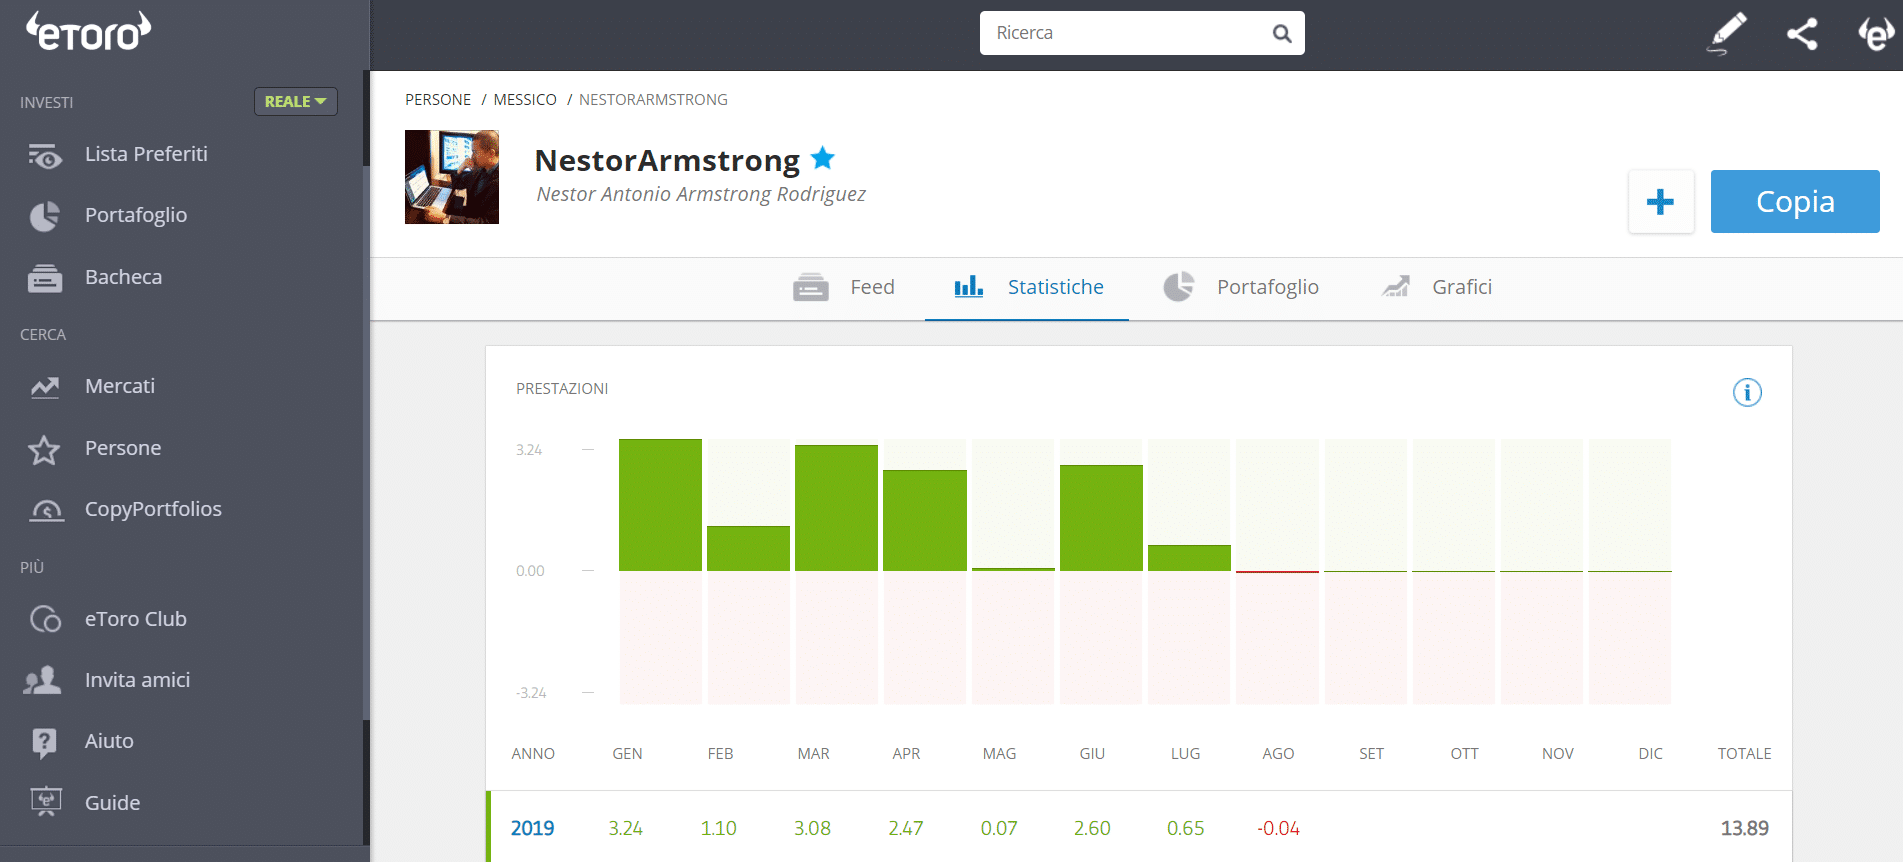Switch to the profile Portafoglio tab
1903x862 pixels.
(1241, 287)
